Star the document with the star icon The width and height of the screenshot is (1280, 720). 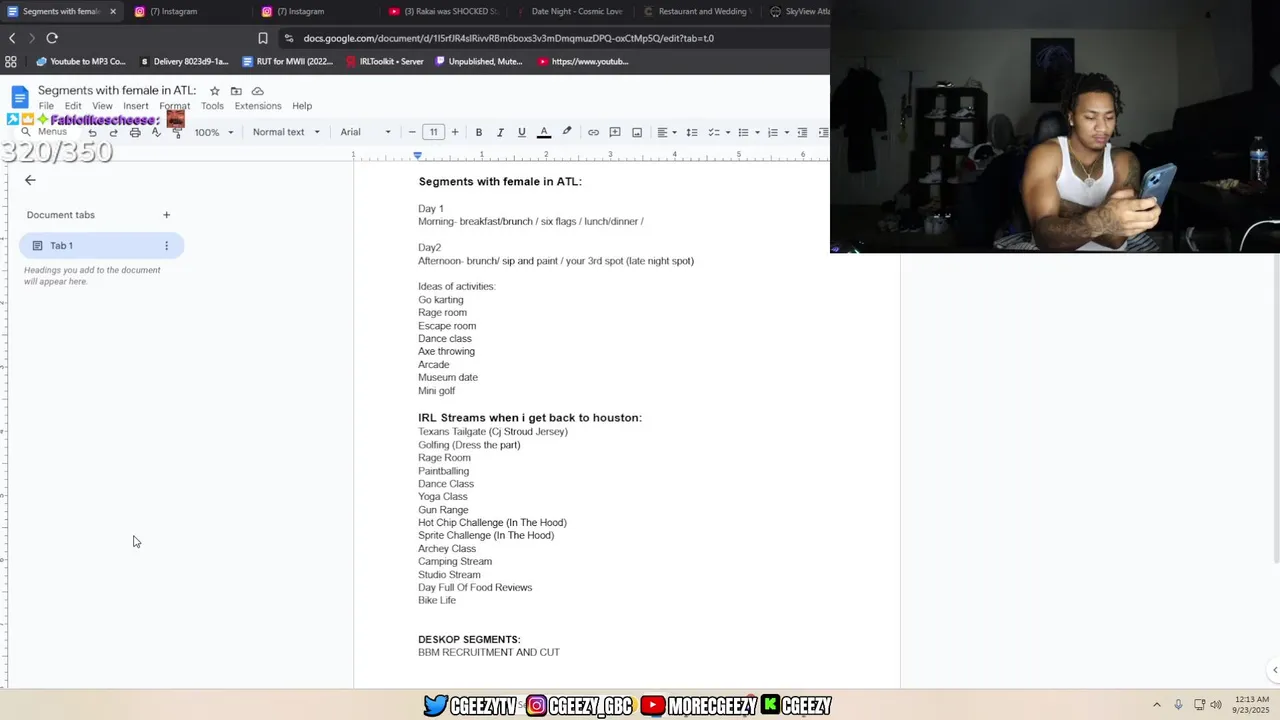click(214, 91)
